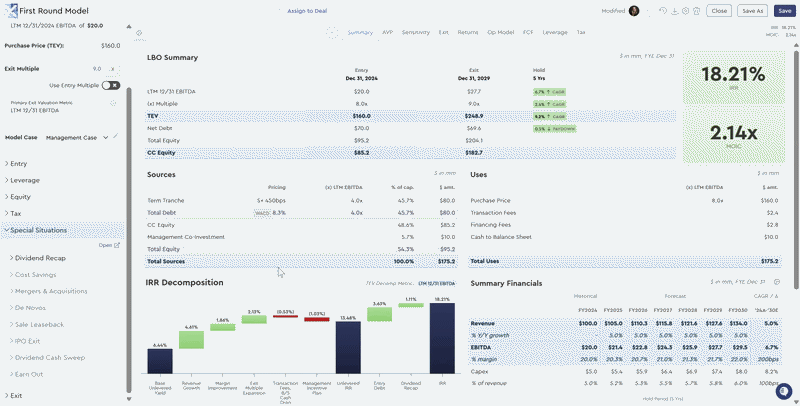Screen dimensions: 800x406
Task: Expand the Entry section
Action: 16,164
